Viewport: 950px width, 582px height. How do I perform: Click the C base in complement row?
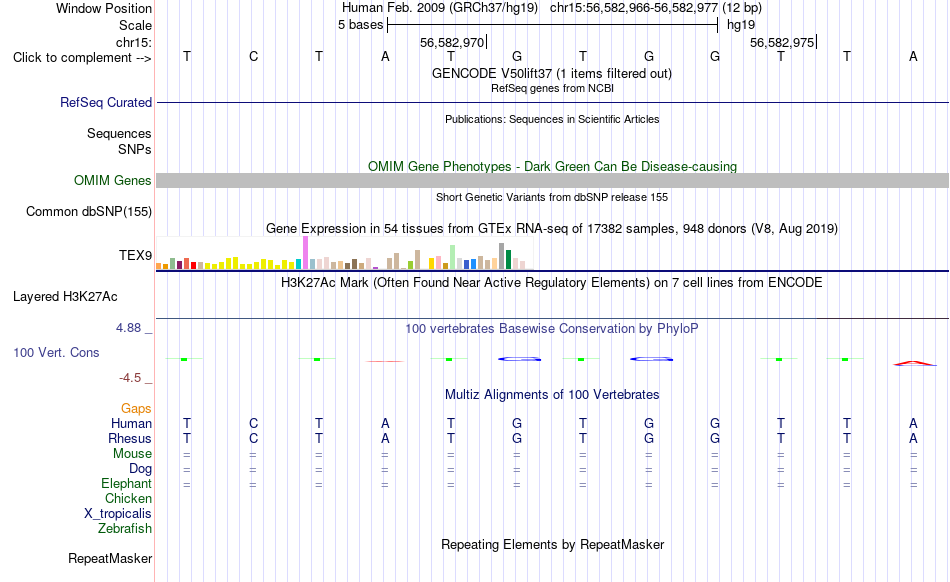(x=253, y=56)
